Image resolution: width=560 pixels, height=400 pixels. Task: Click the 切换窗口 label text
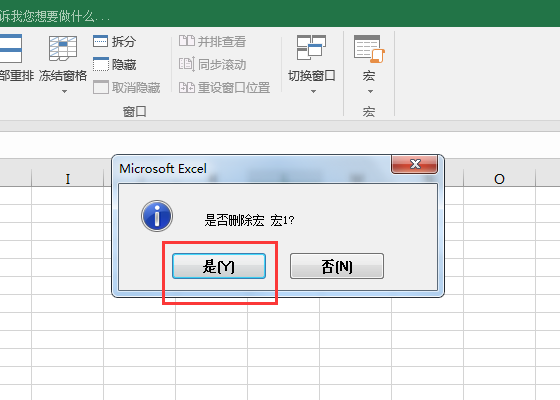[x=312, y=76]
